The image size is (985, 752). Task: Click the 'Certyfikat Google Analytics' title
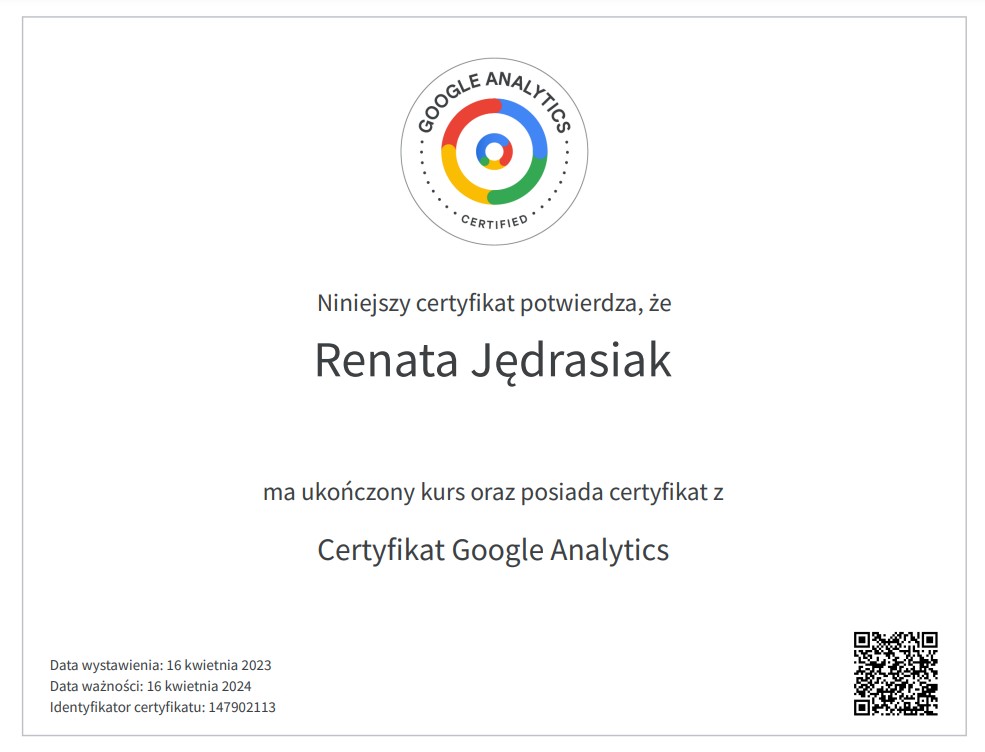(x=493, y=550)
